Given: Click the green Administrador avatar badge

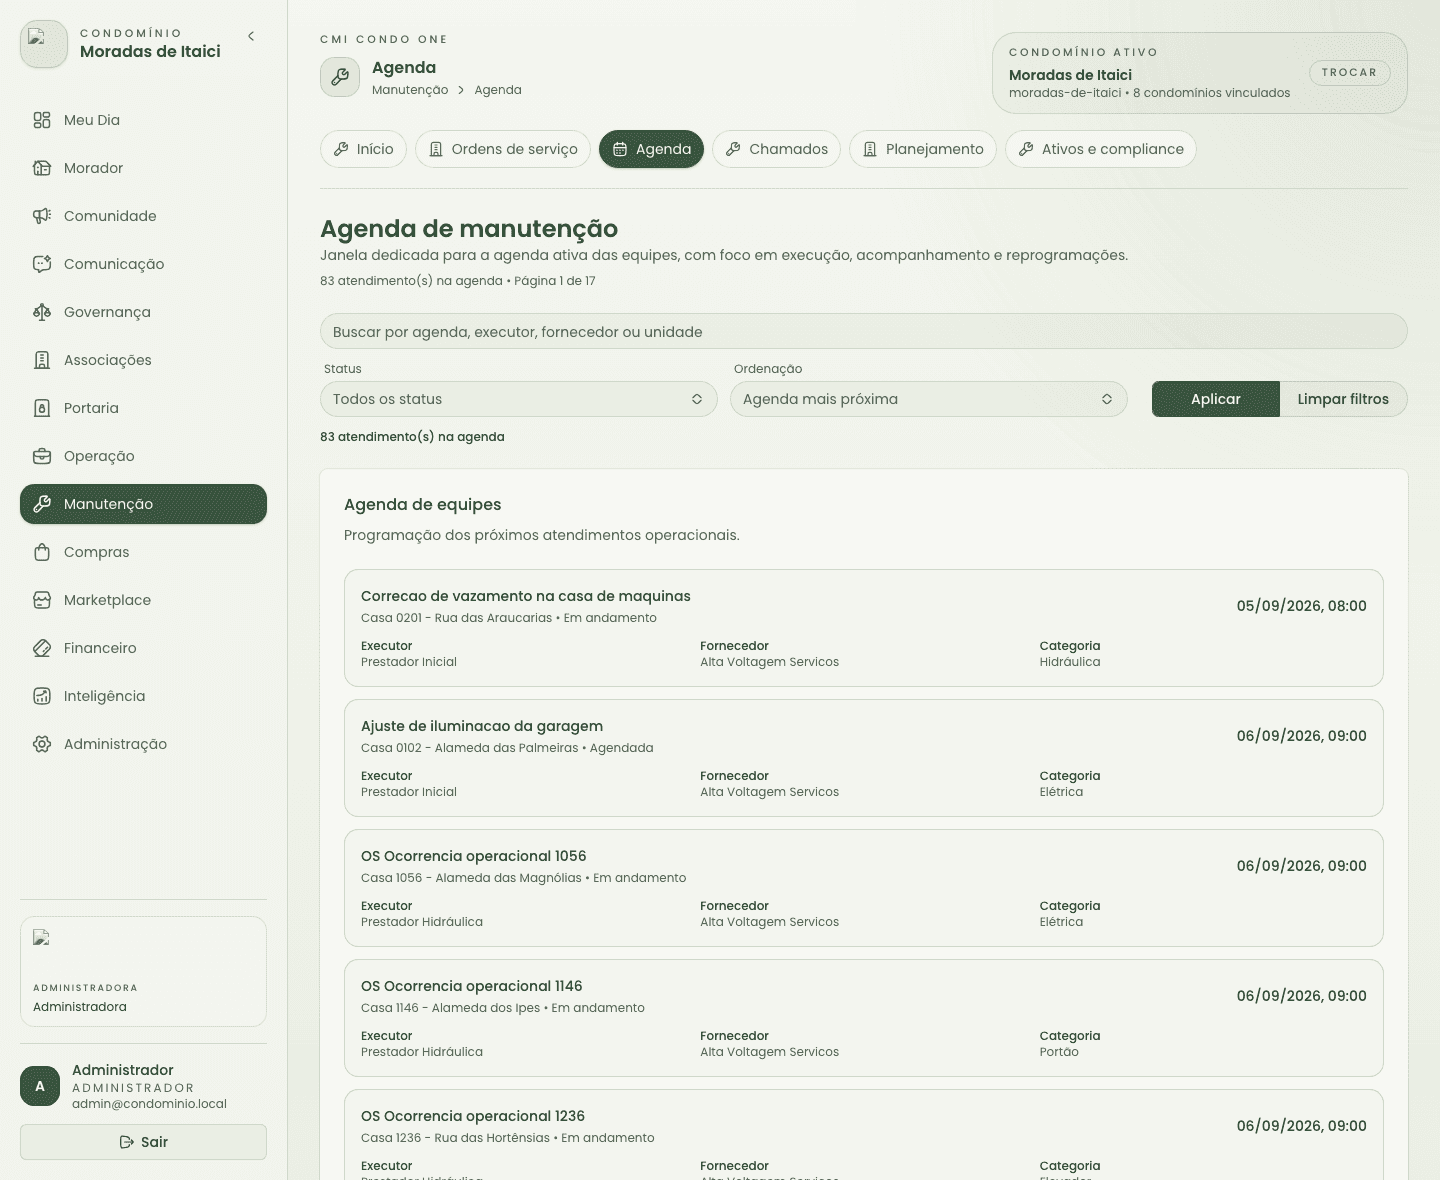Looking at the screenshot, I should (x=40, y=1086).
